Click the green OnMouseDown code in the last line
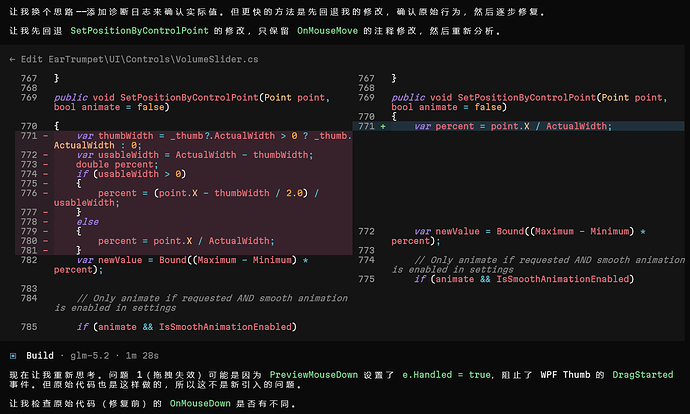690x414 pixels. (x=200, y=403)
